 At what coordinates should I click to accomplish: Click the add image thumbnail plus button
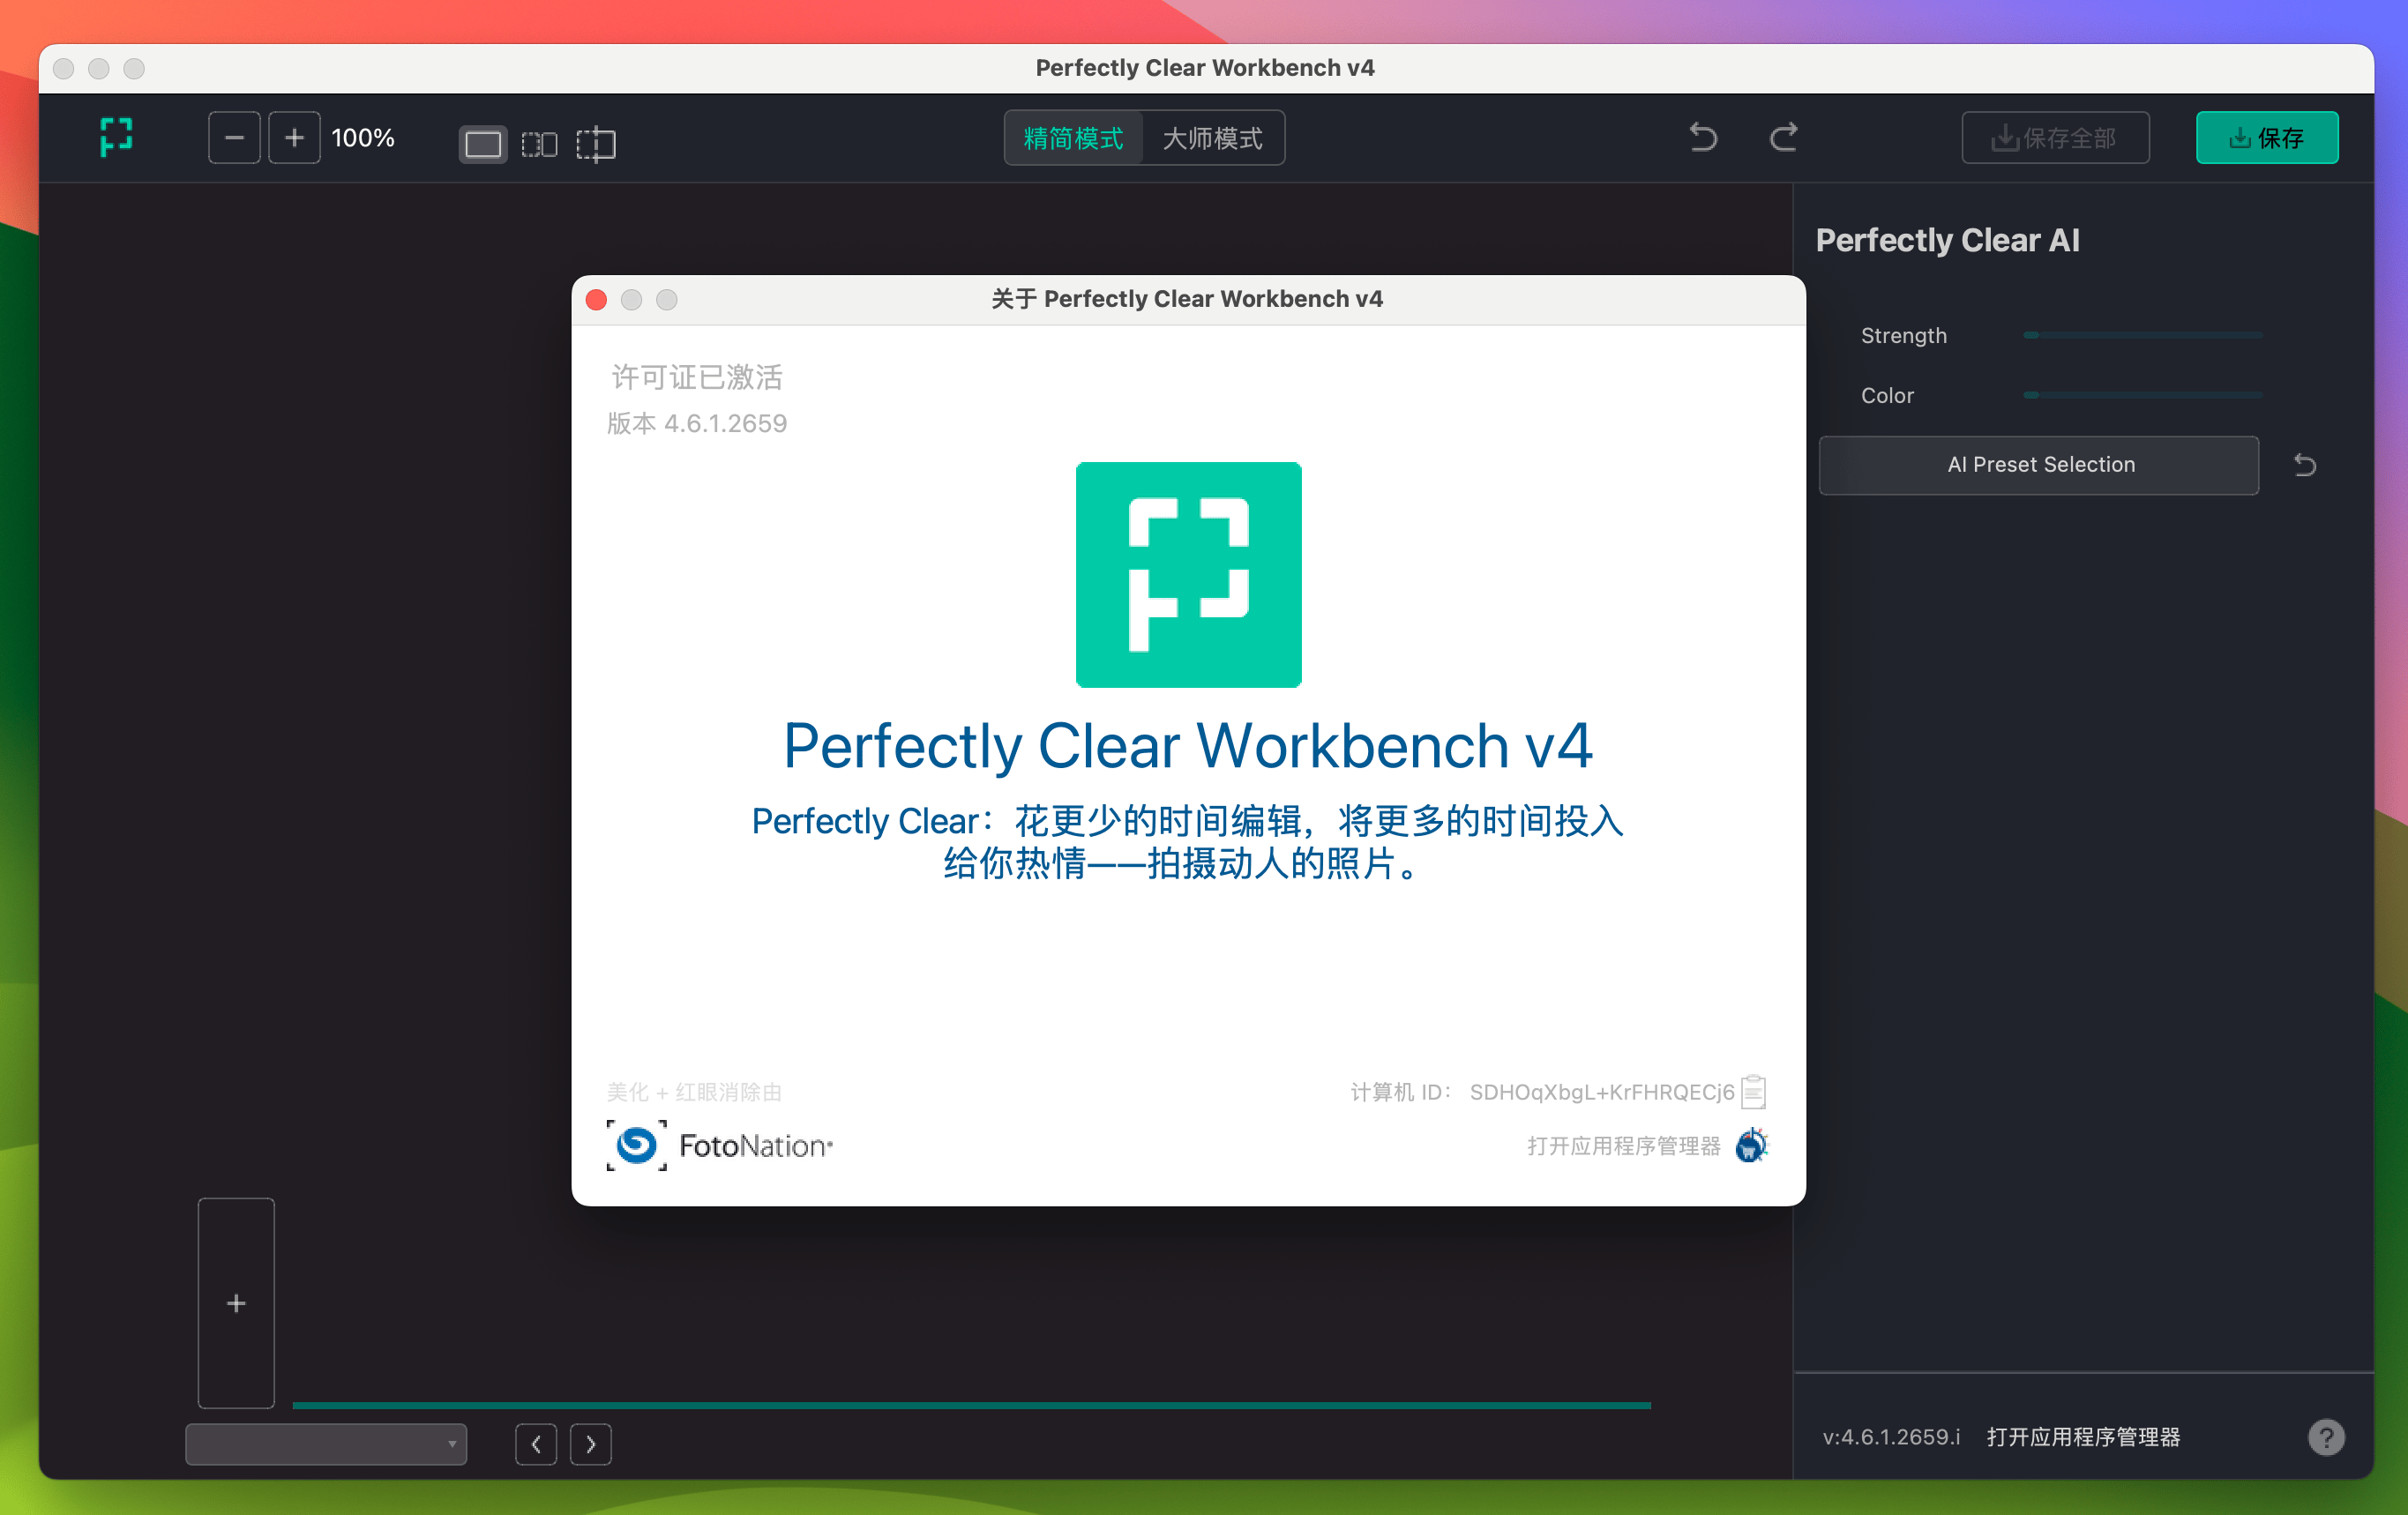point(237,1304)
